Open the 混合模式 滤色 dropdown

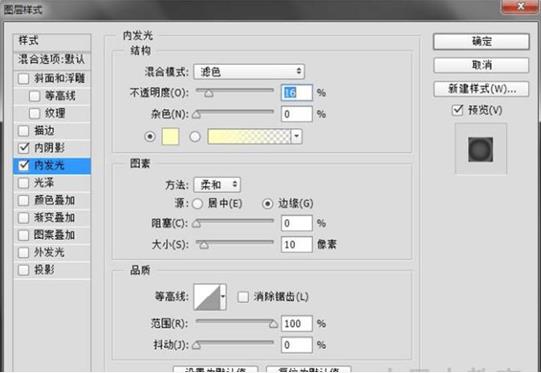[x=249, y=72]
